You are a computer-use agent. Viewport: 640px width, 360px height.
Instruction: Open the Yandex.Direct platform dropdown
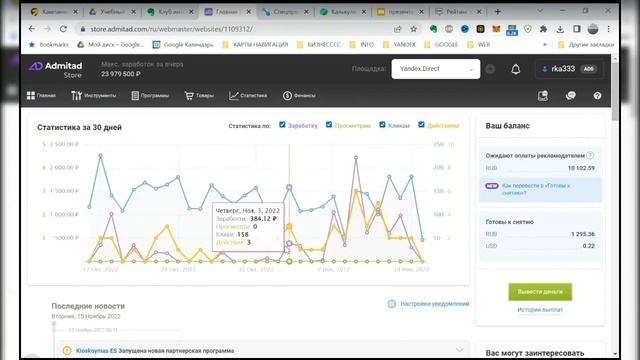point(436,69)
